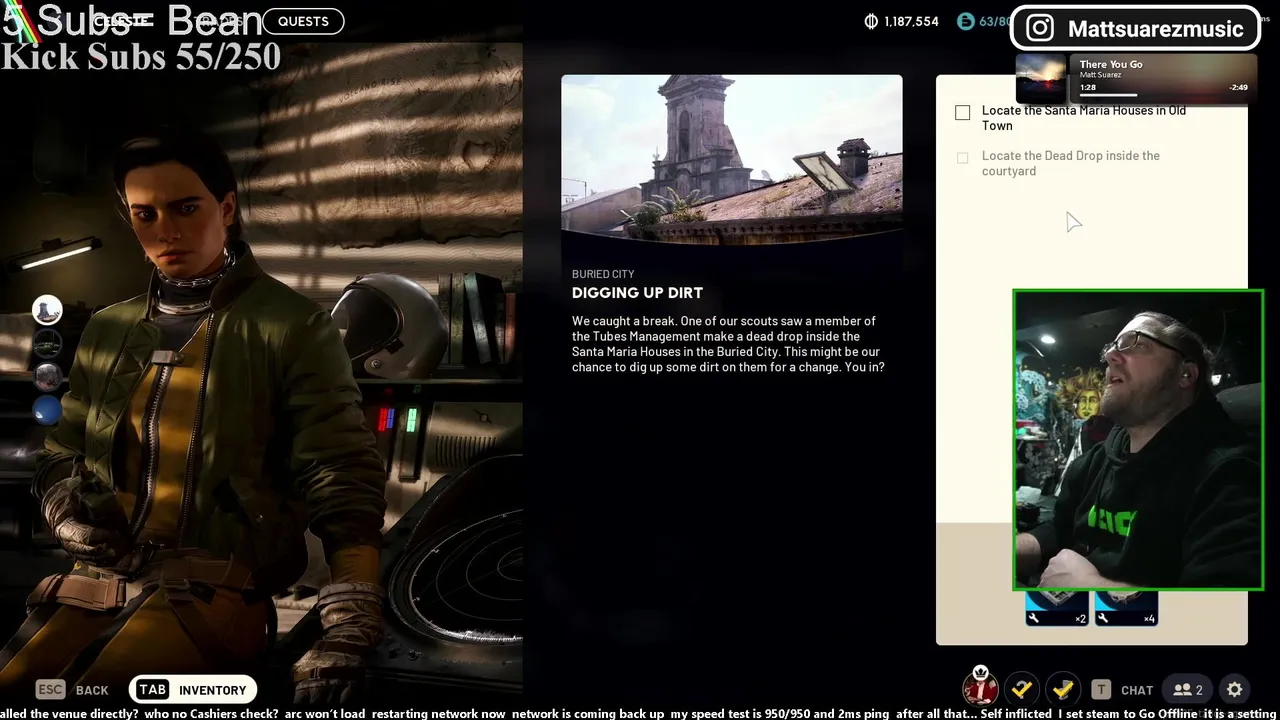Viewport: 1280px width, 720px height.
Task: Click the BURIED CITY location label
Action: (603, 274)
